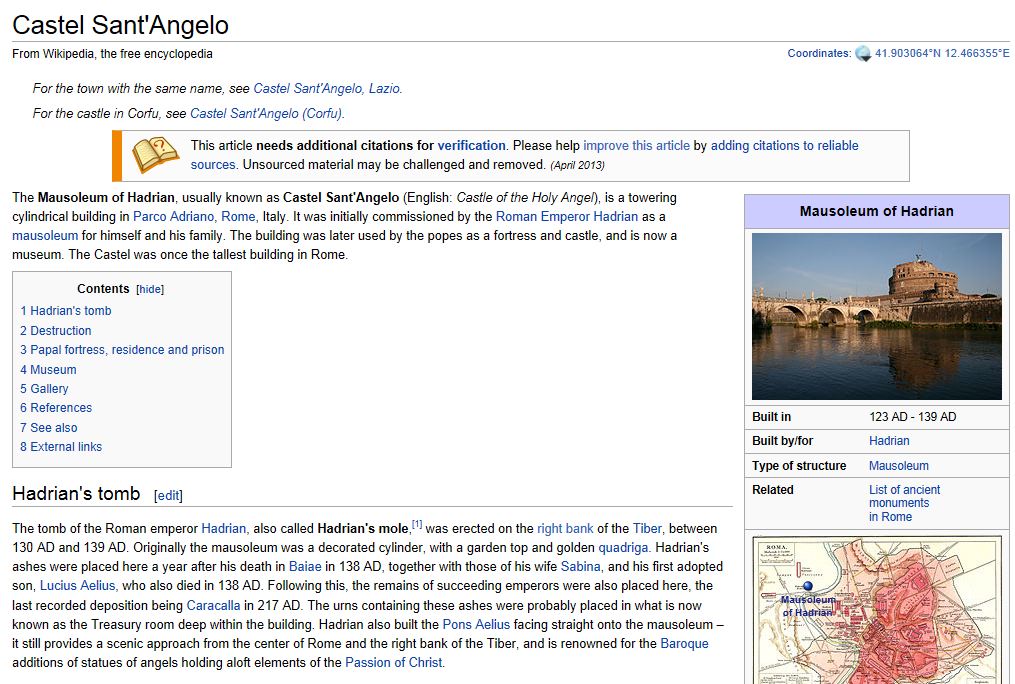
Task: Open the coordinates 41.903064°N 12.466355°E link
Action: pos(942,54)
